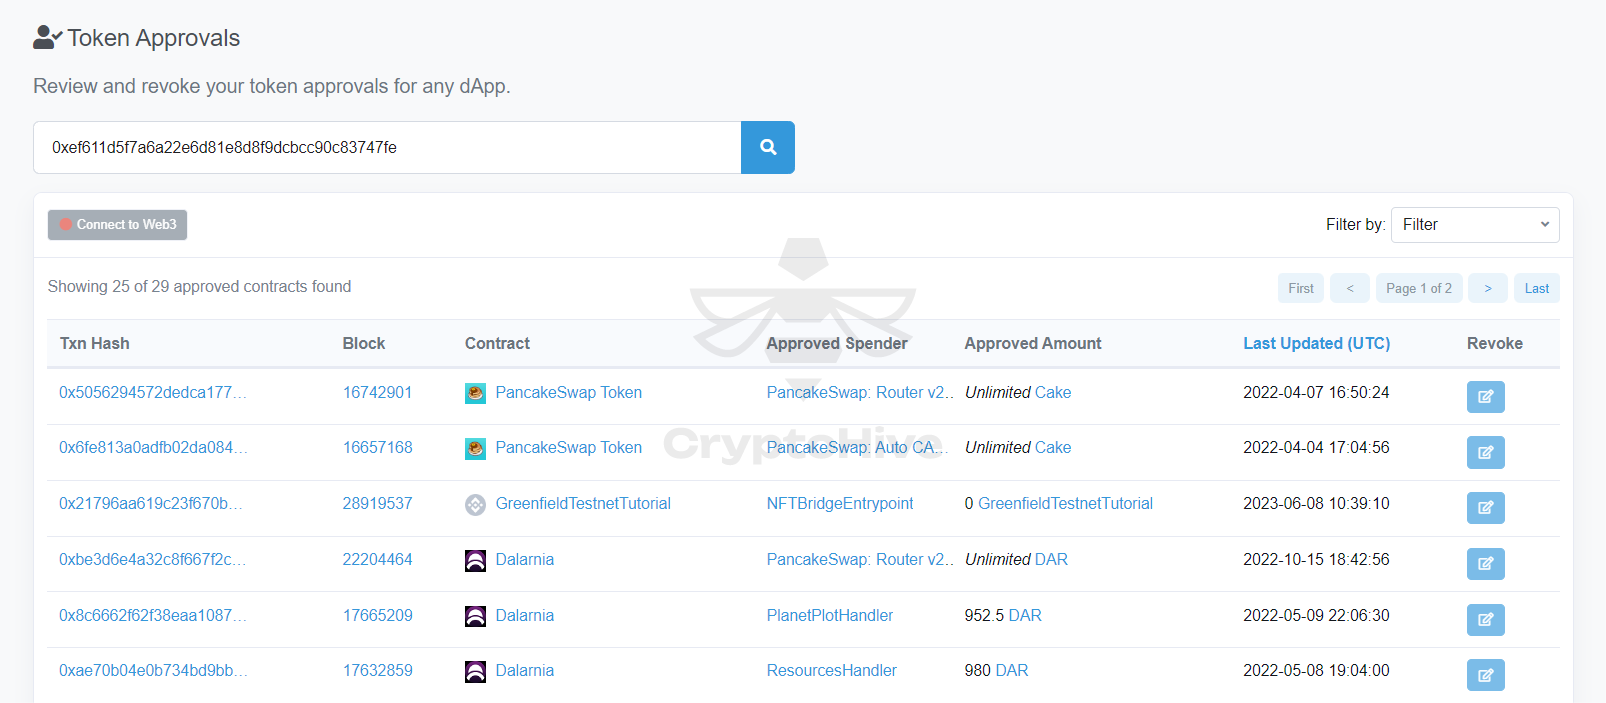Click Dalarnia icon in block 17632859 row

point(475,672)
